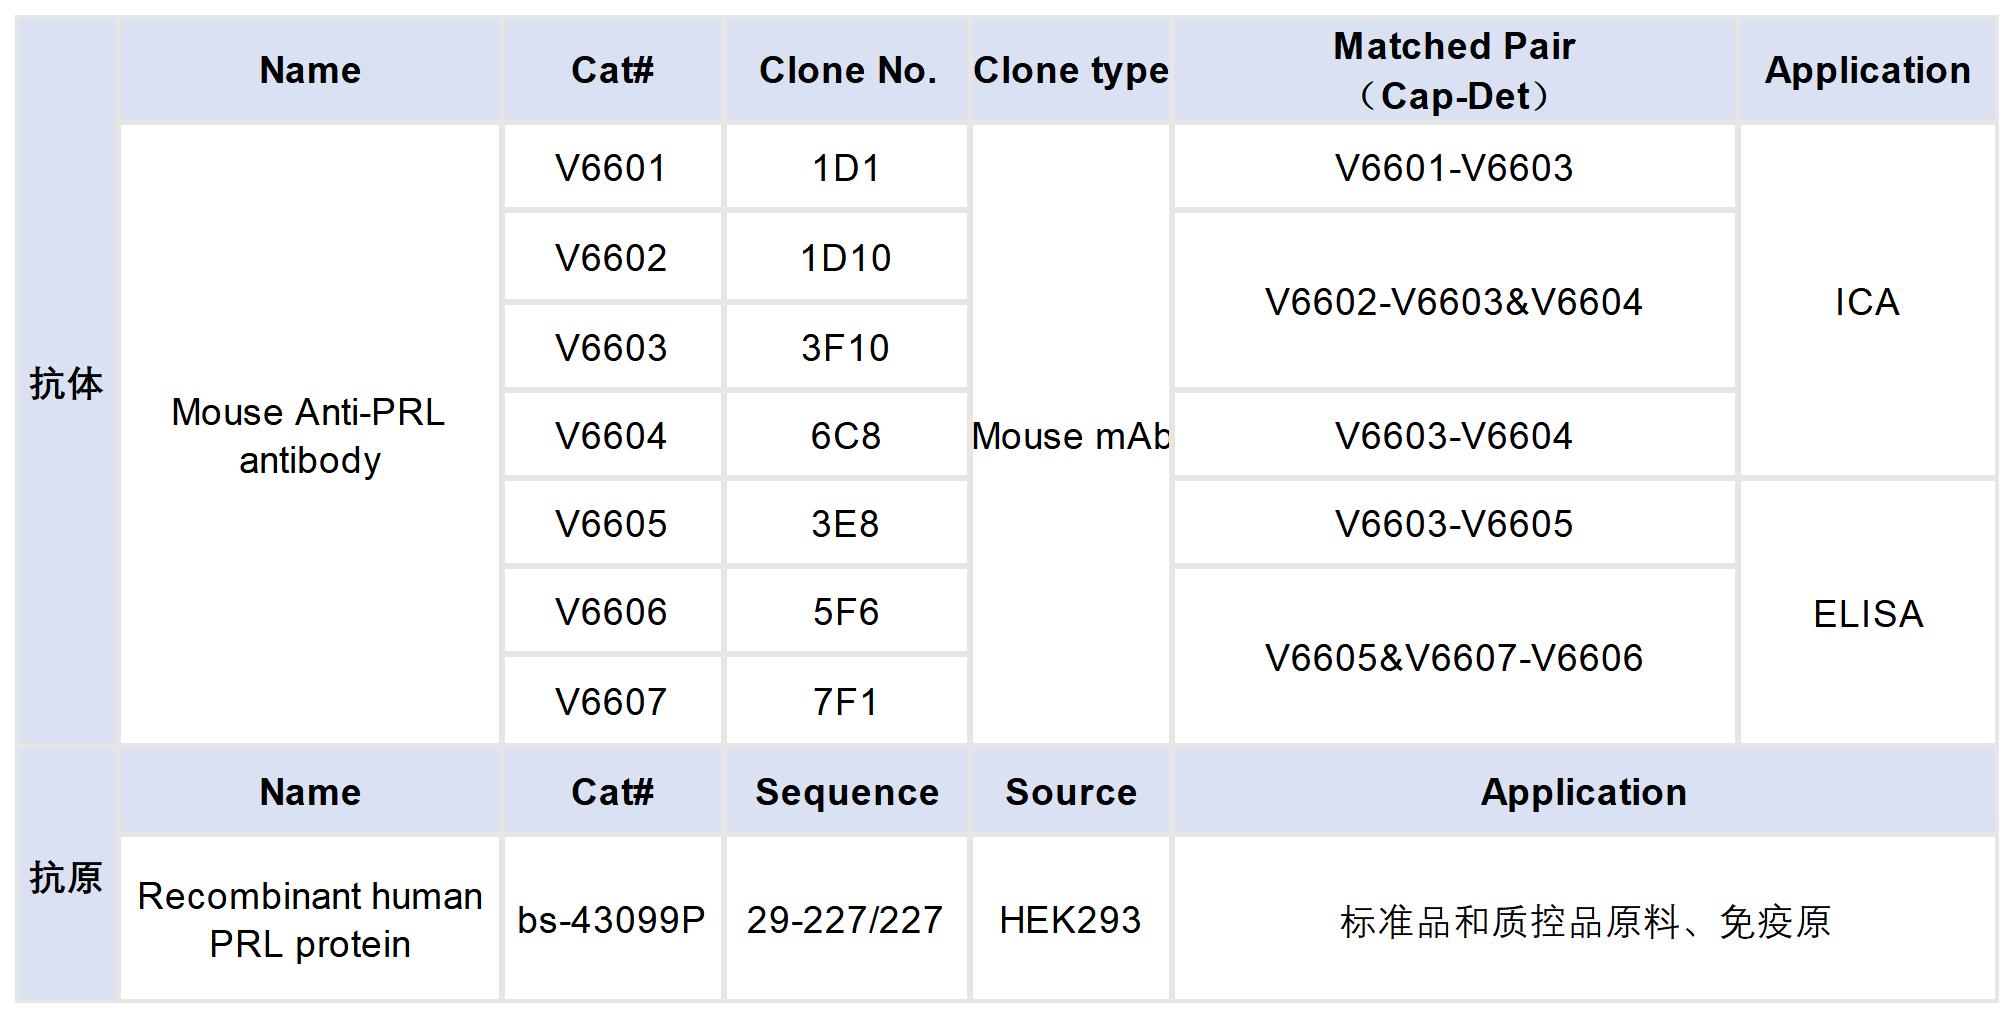Click matched pair V6602-V6603&V6604 cell

click(1454, 302)
